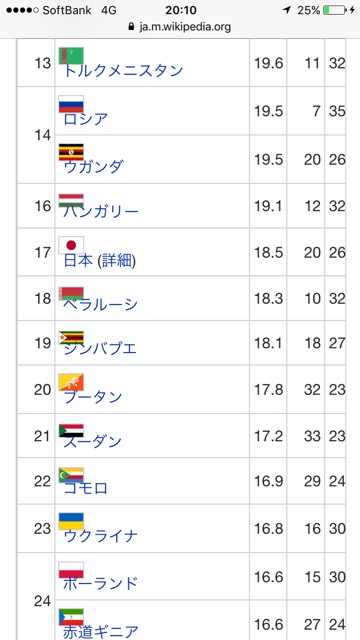Open the トルクメニスタン article link
Viewport: 360px width, 640px height.
(123, 70)
